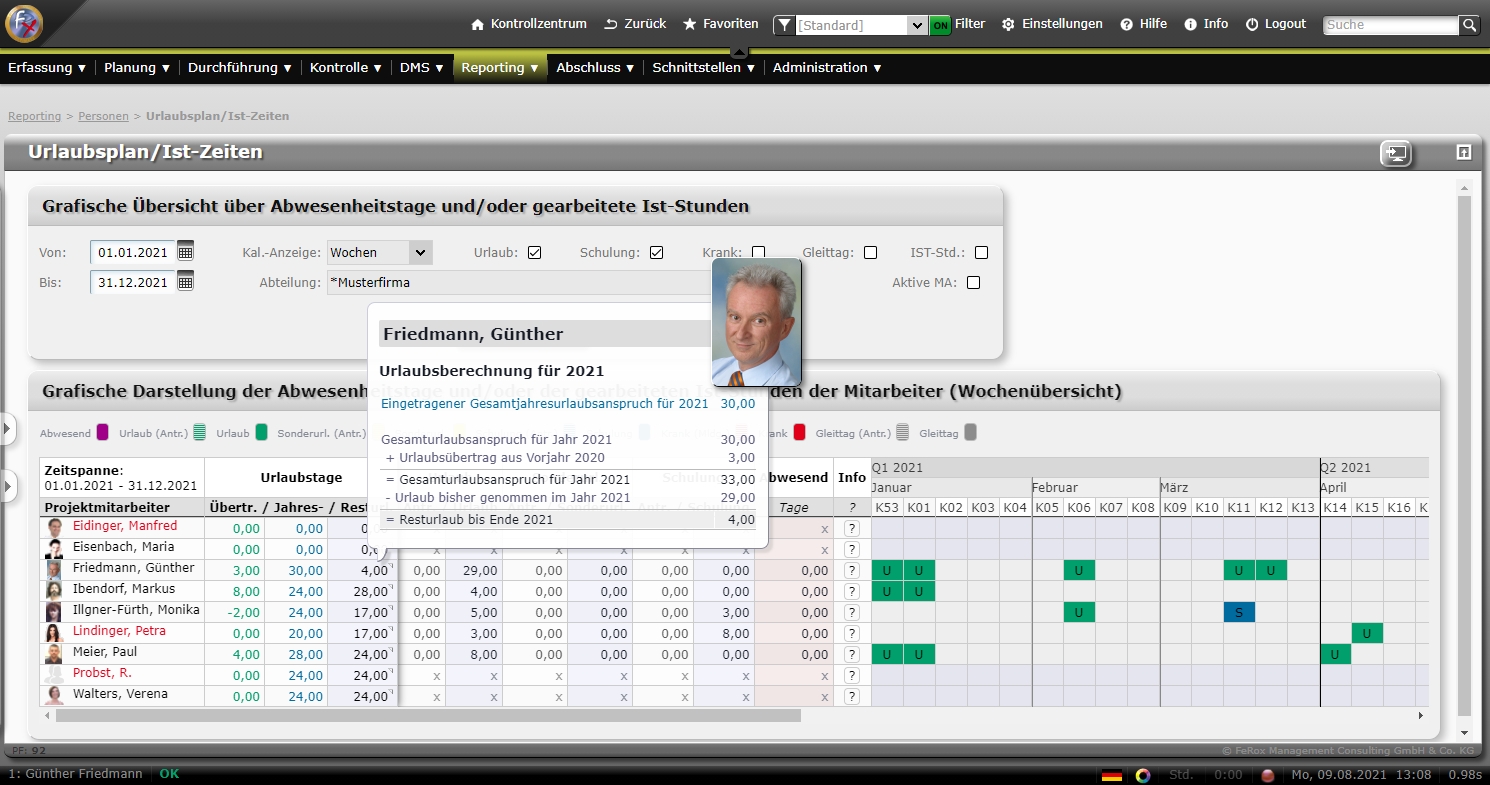Open the Planung menu
This screenshot has width=1490, height=785.
pos(137,68)
